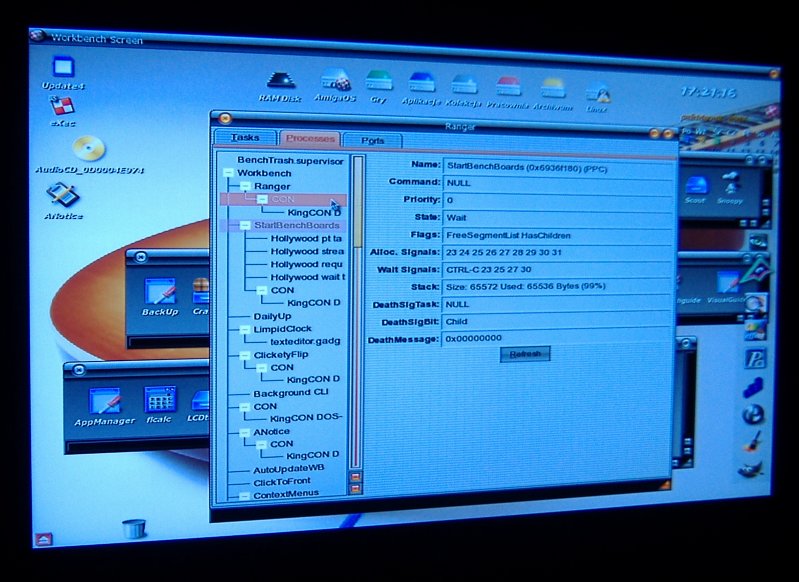Open the eXec desktop icon

coord(63,111)
